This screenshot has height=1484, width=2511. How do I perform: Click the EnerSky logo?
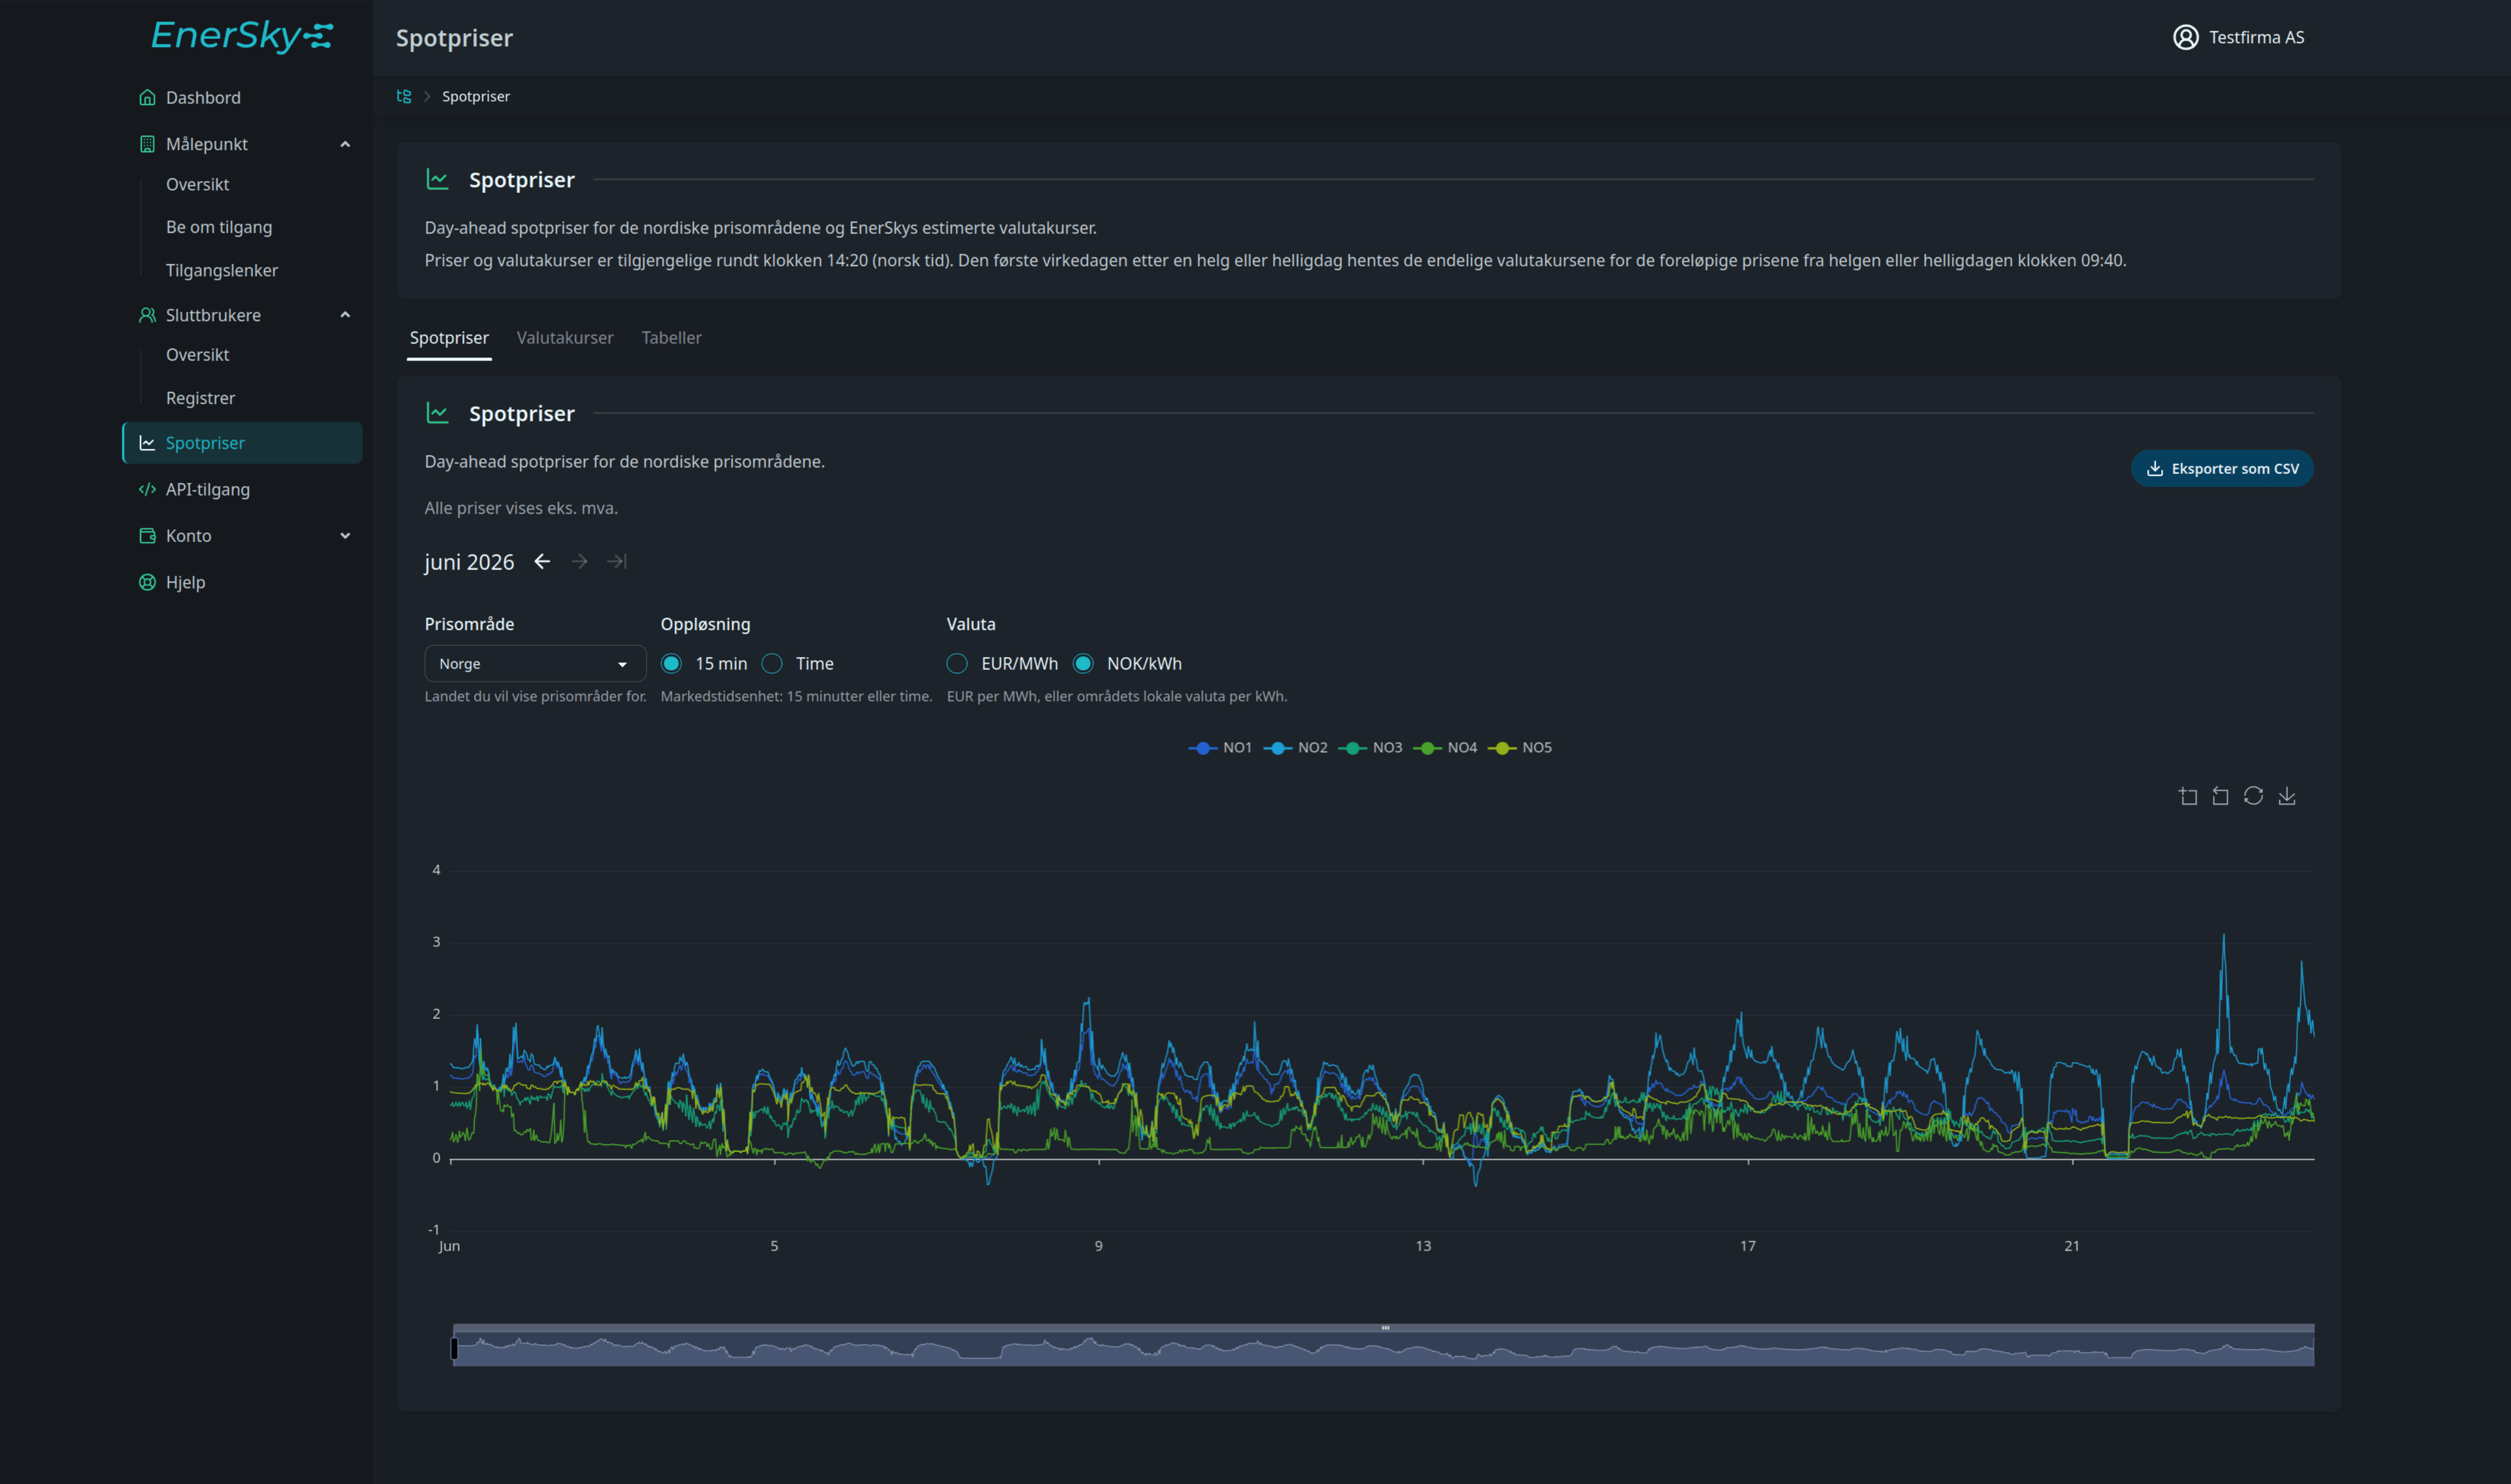coord(242,36)
